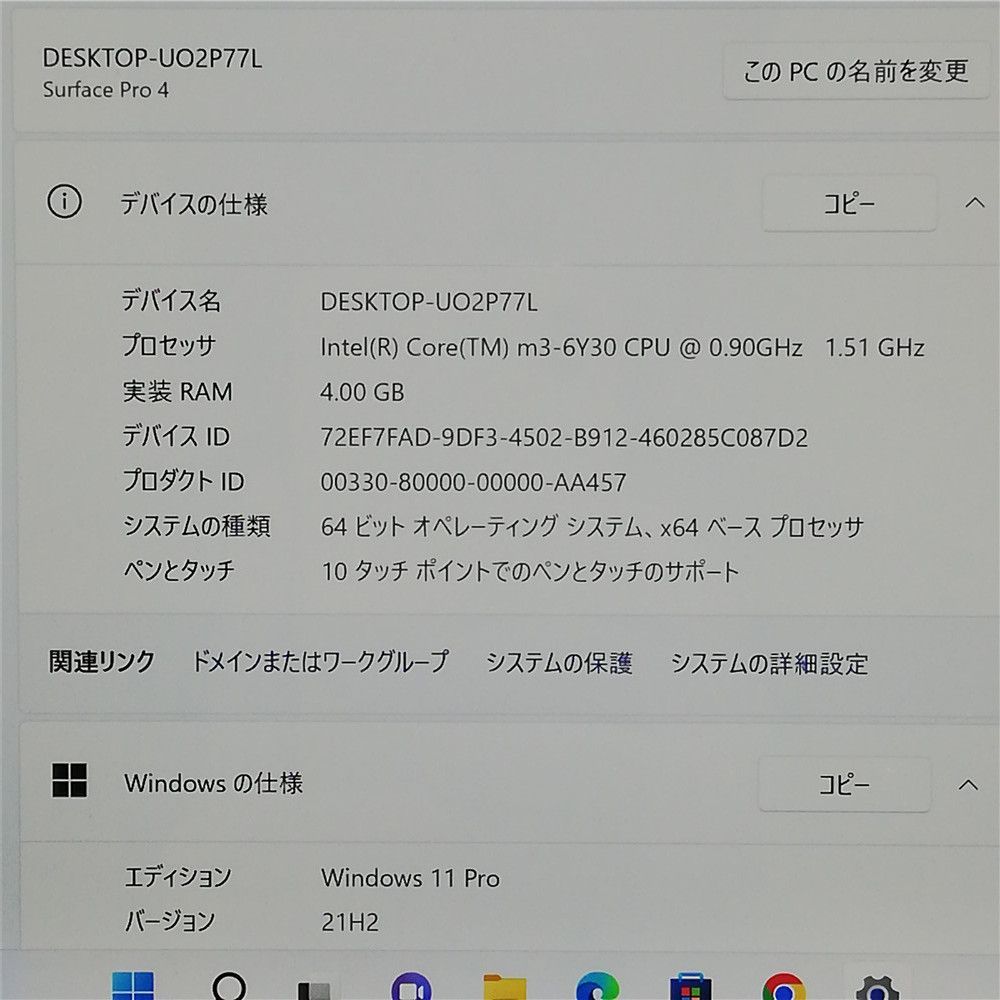Click コピー button for Windows の仕様

tap(844, 784)
